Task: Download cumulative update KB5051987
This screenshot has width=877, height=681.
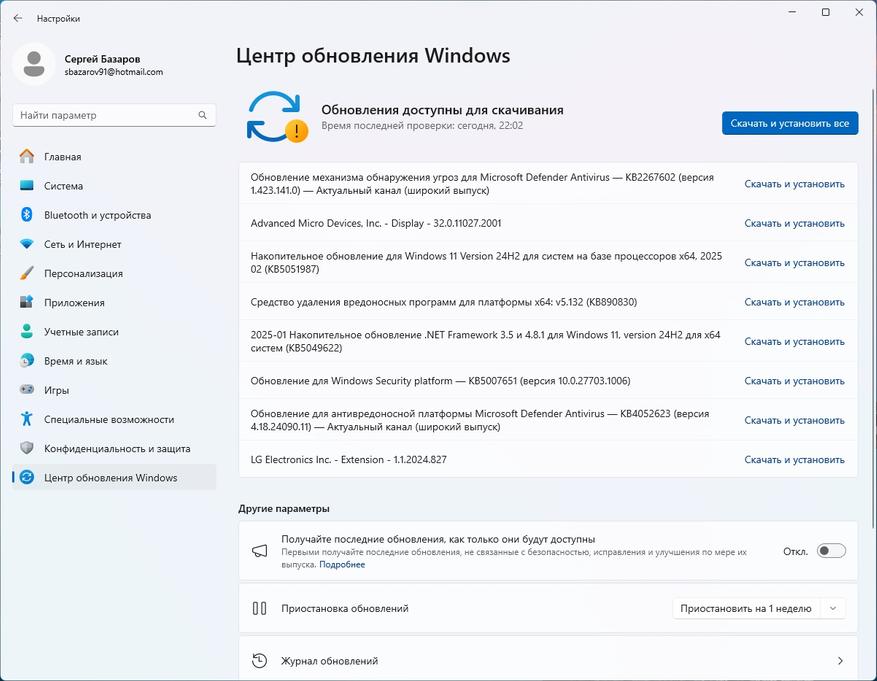Action: (794, 263)
